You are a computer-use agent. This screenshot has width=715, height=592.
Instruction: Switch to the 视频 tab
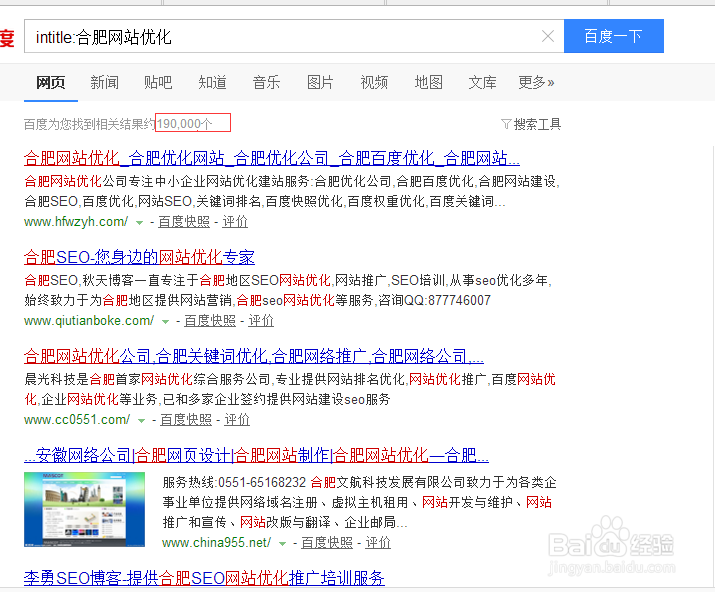[x=374, y=83]
